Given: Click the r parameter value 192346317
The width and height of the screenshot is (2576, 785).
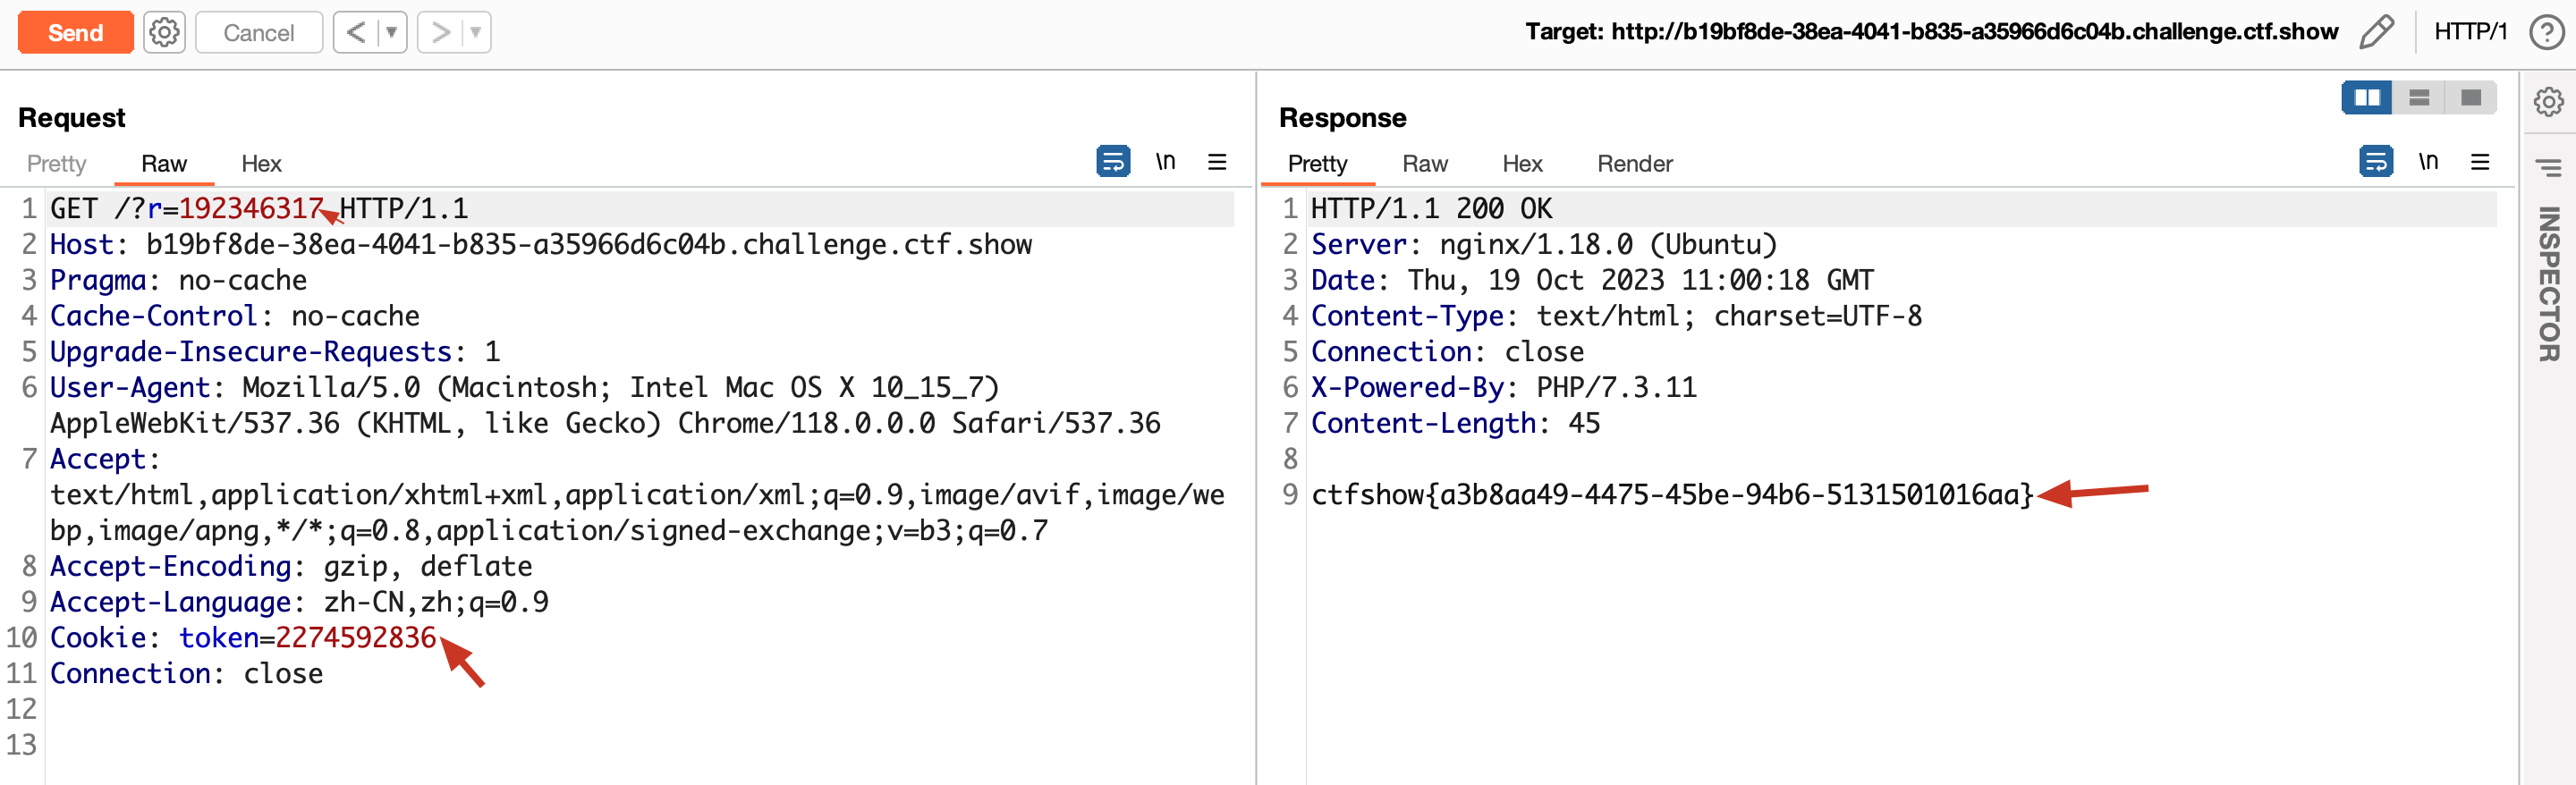Looking at the screenshot, I should (x=251, y=208).
